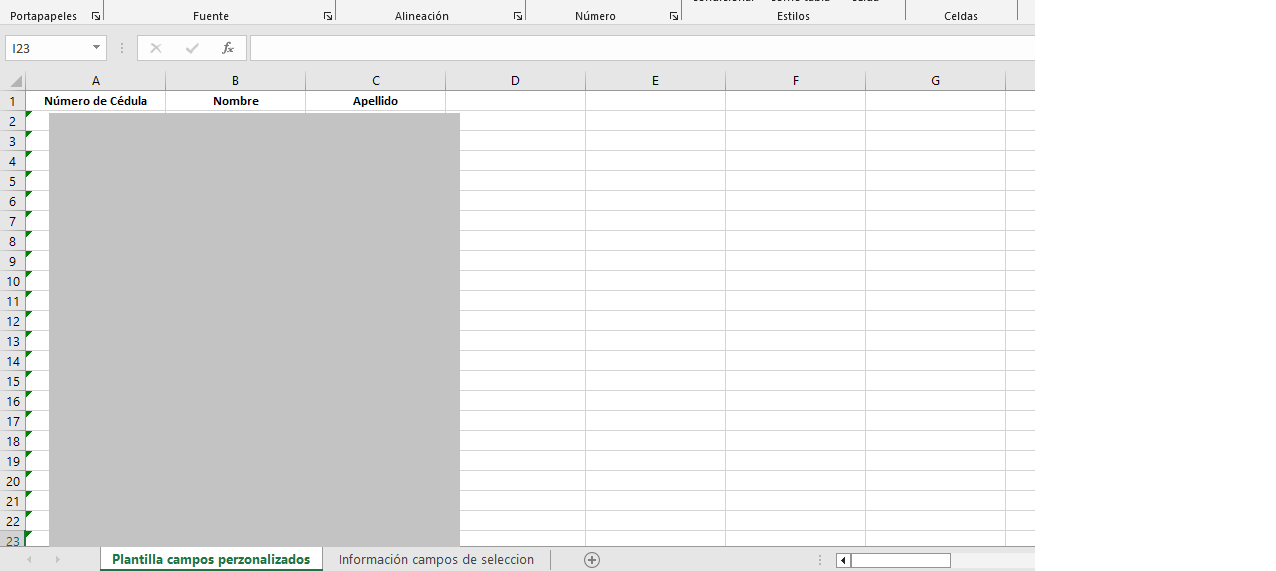Viewport: 1276px width, 571px height.
Task: Select row 23 header
Action: pyautogui.click(x=13, y=540)
